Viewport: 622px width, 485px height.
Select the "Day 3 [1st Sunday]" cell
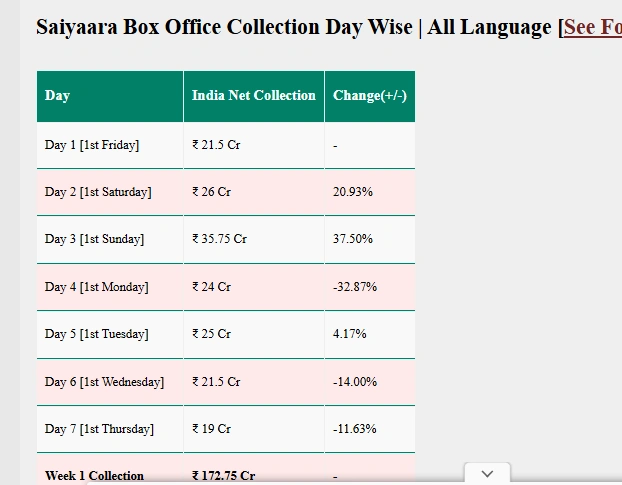[x=94, y=239]
